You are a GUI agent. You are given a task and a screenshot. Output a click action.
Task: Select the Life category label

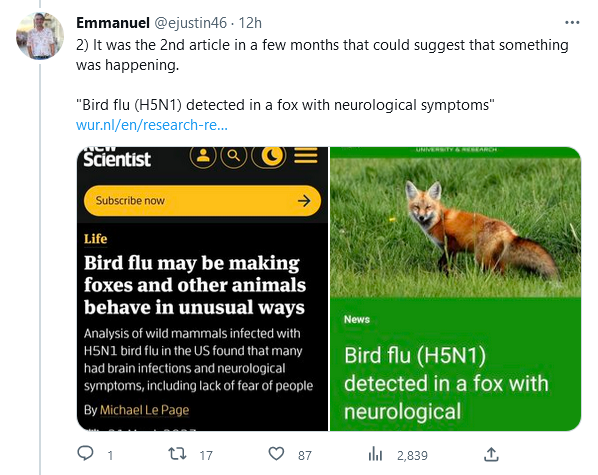click(x=95, y=239)
